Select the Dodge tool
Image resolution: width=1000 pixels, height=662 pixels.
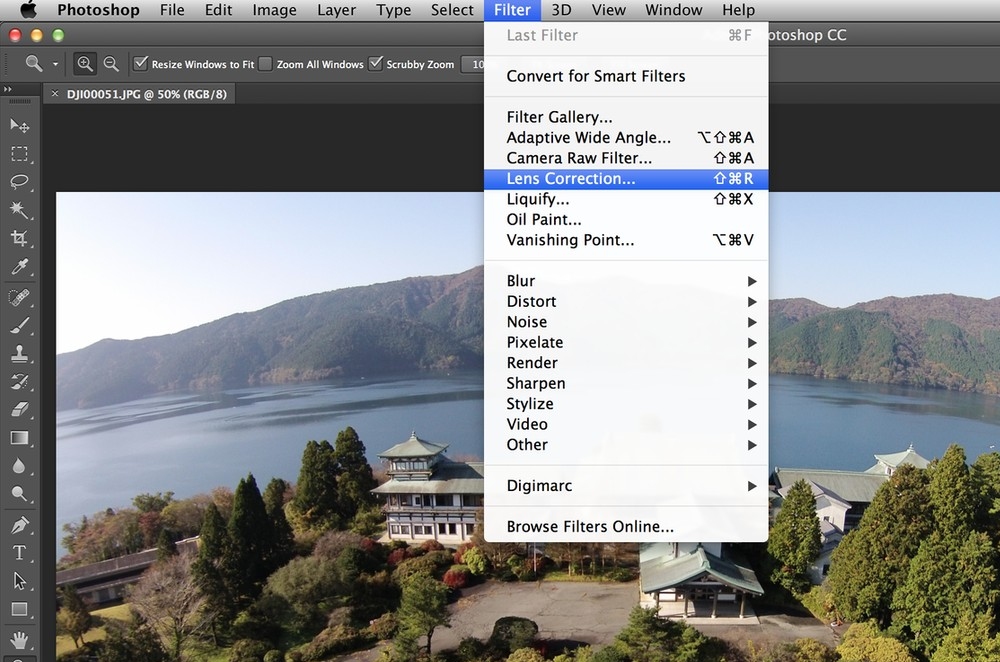[x=20, y=494]
